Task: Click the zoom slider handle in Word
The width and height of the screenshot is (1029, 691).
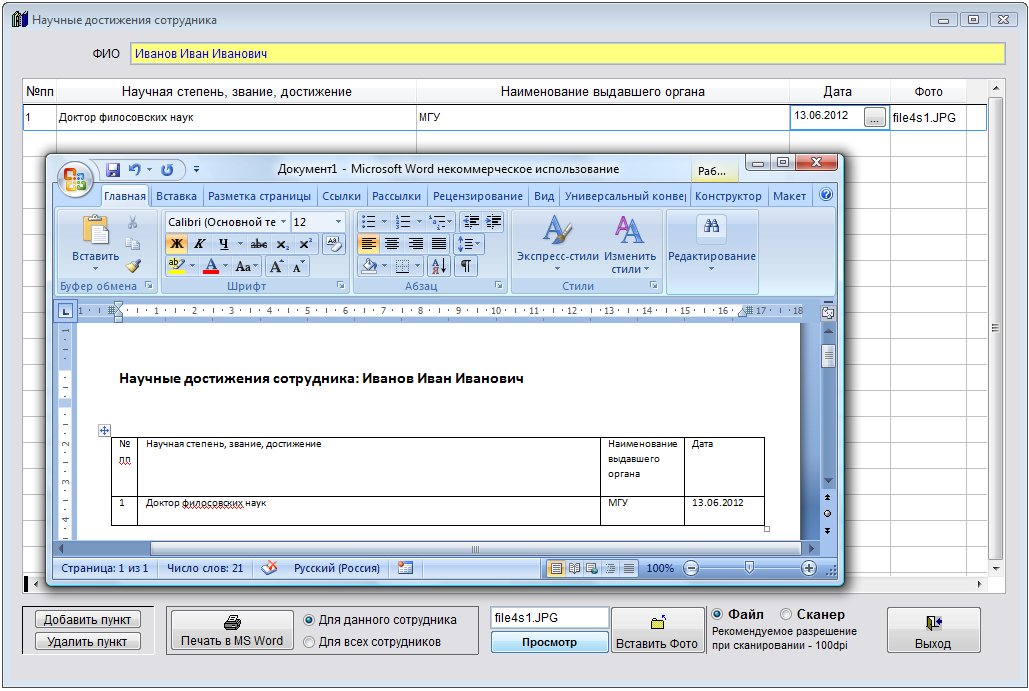Action: 749,568
